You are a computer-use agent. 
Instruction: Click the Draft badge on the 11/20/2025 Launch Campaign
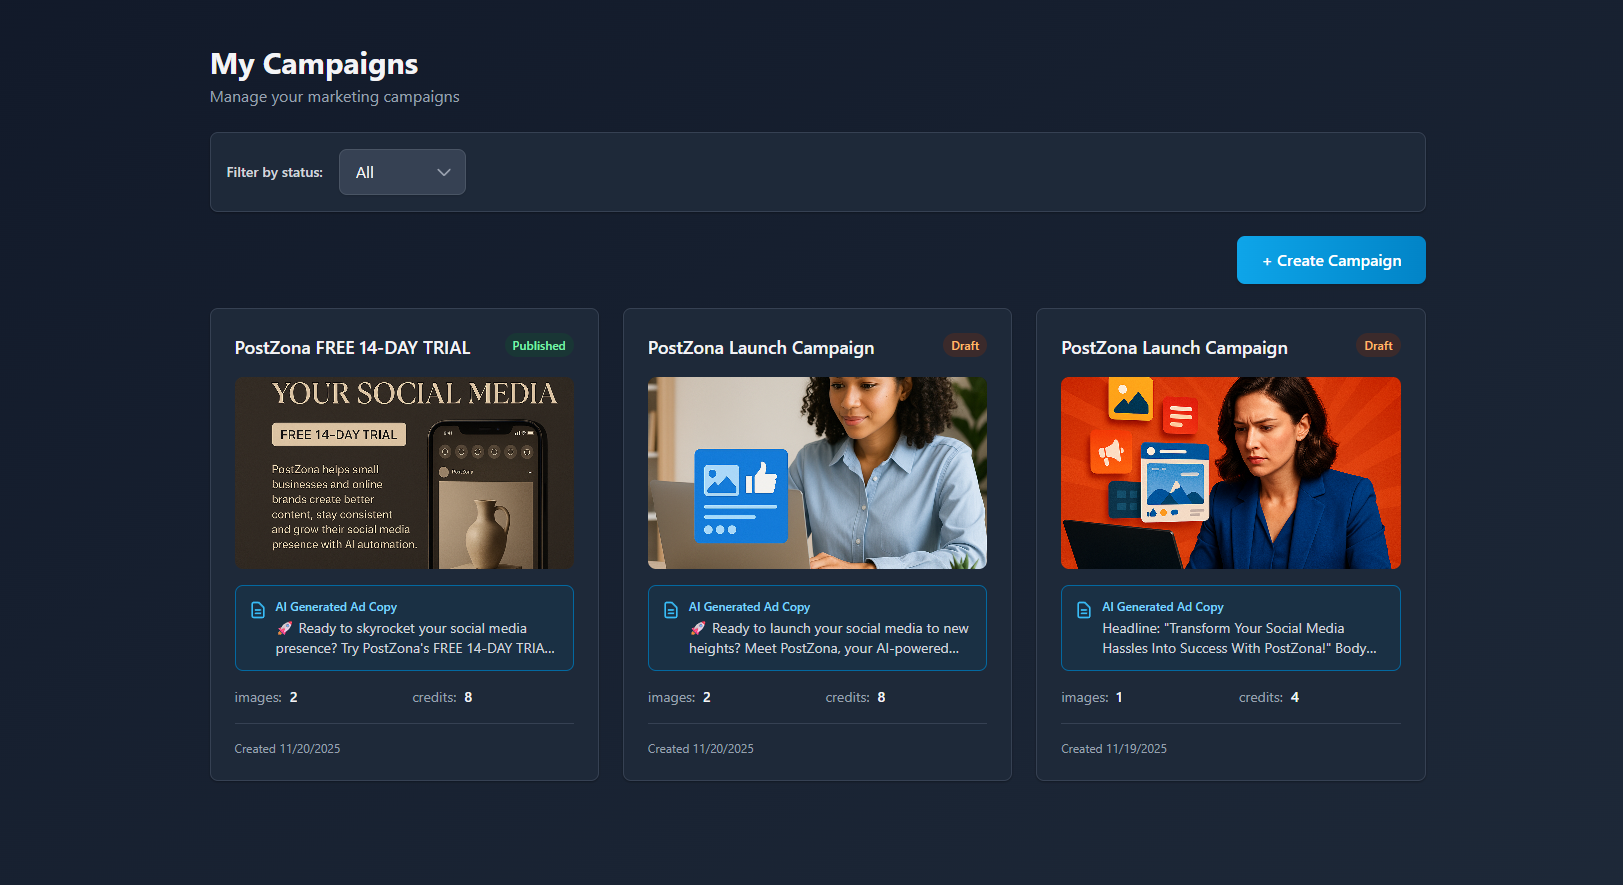pos(965,346)
